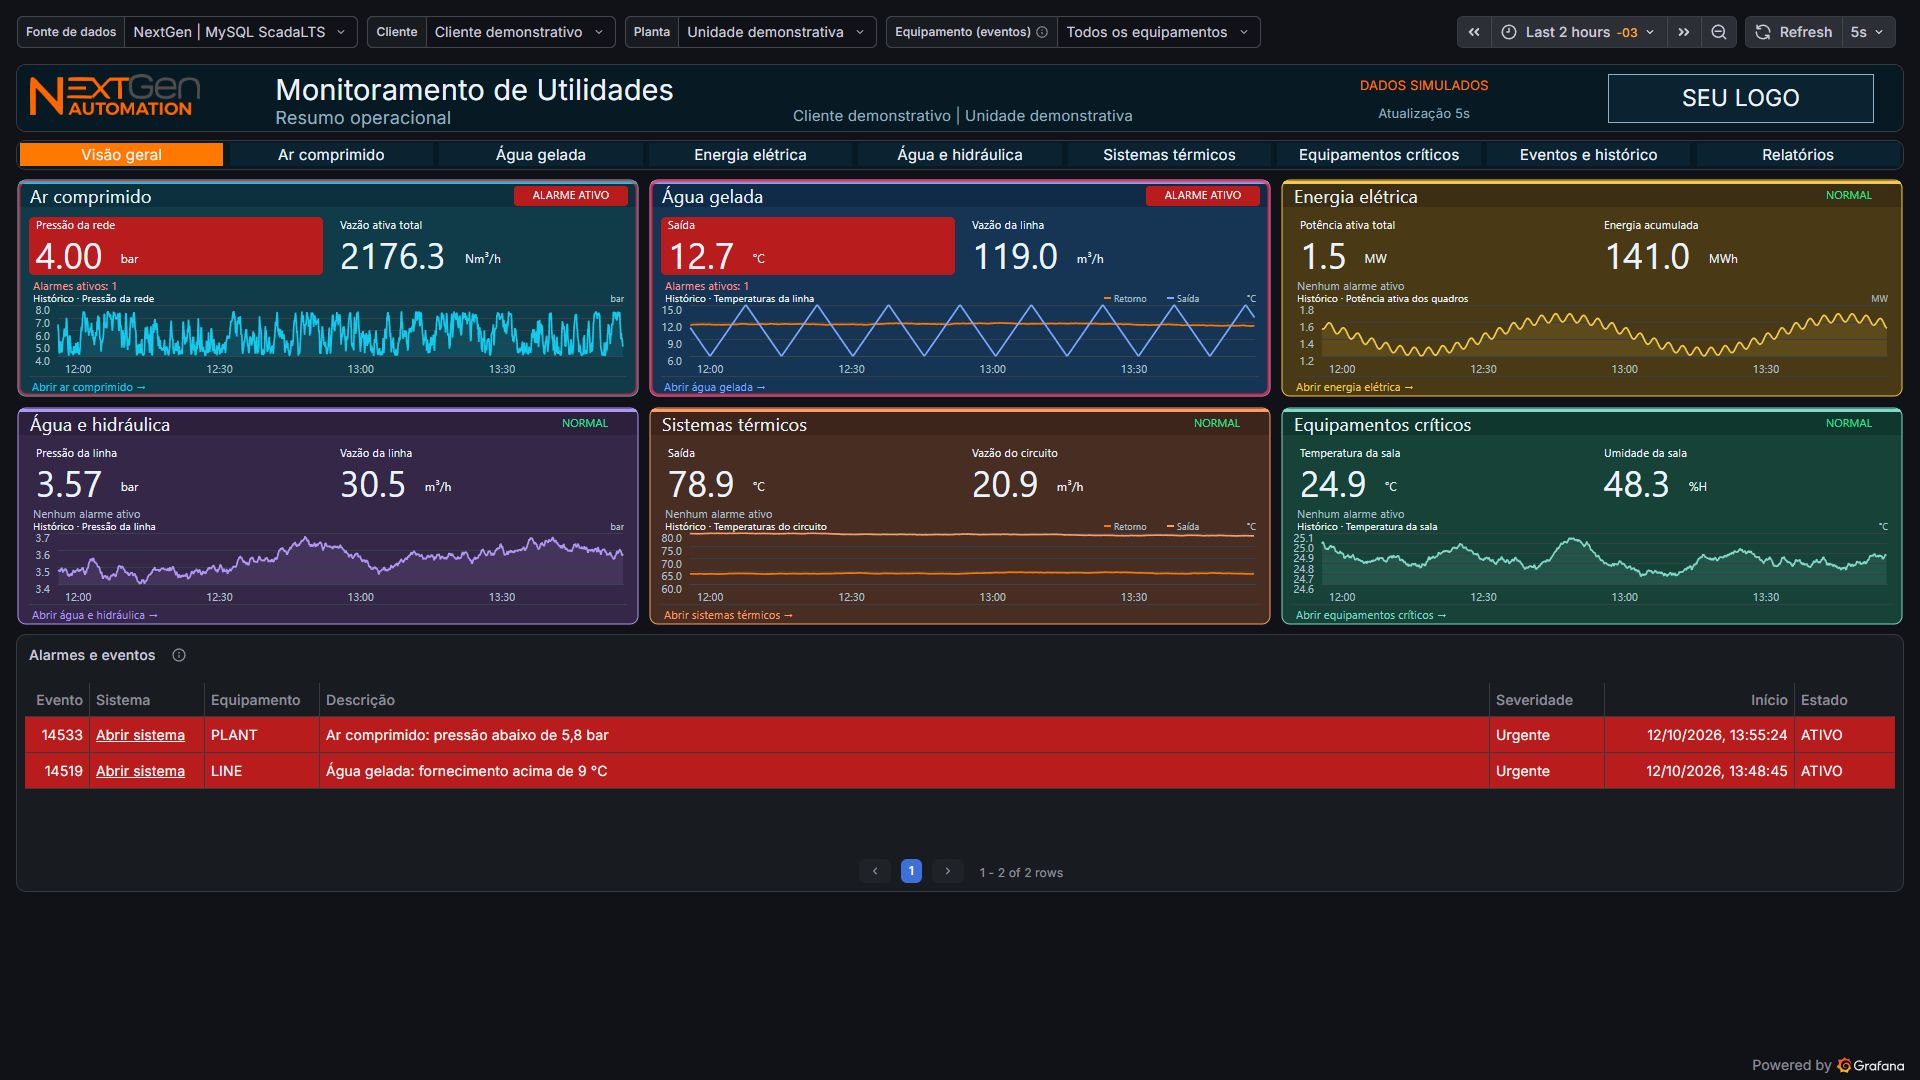Click the Grafana logo in footer
The image size is (1920, 1080).
1870,1065
